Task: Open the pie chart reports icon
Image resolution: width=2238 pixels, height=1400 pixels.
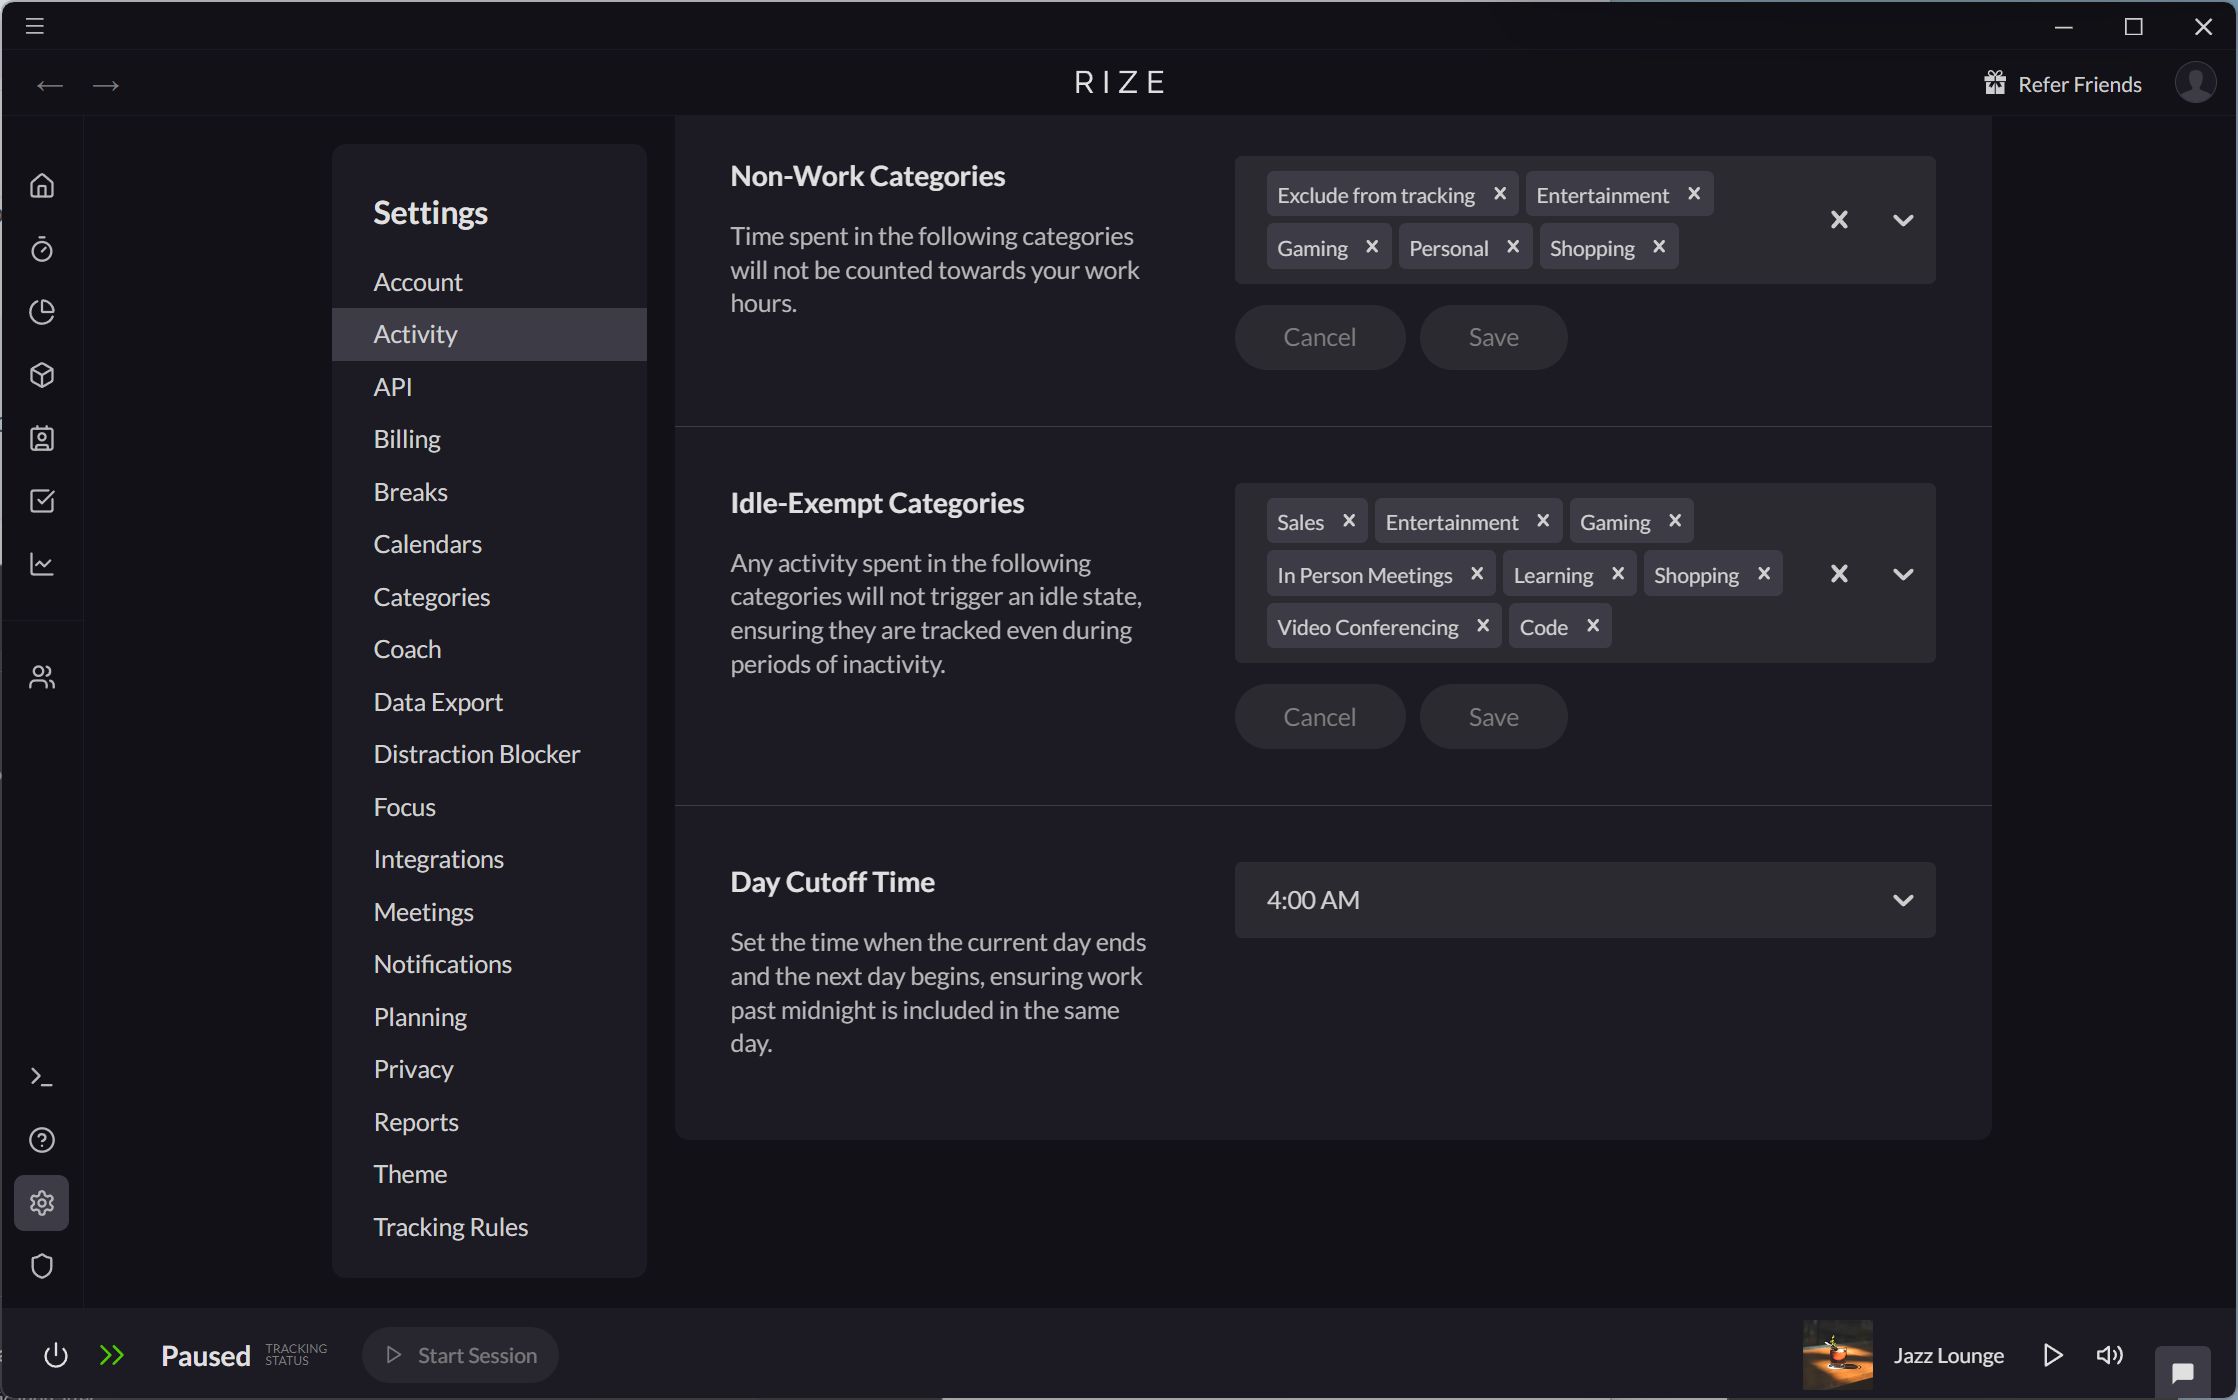Action: coord(42,312)
